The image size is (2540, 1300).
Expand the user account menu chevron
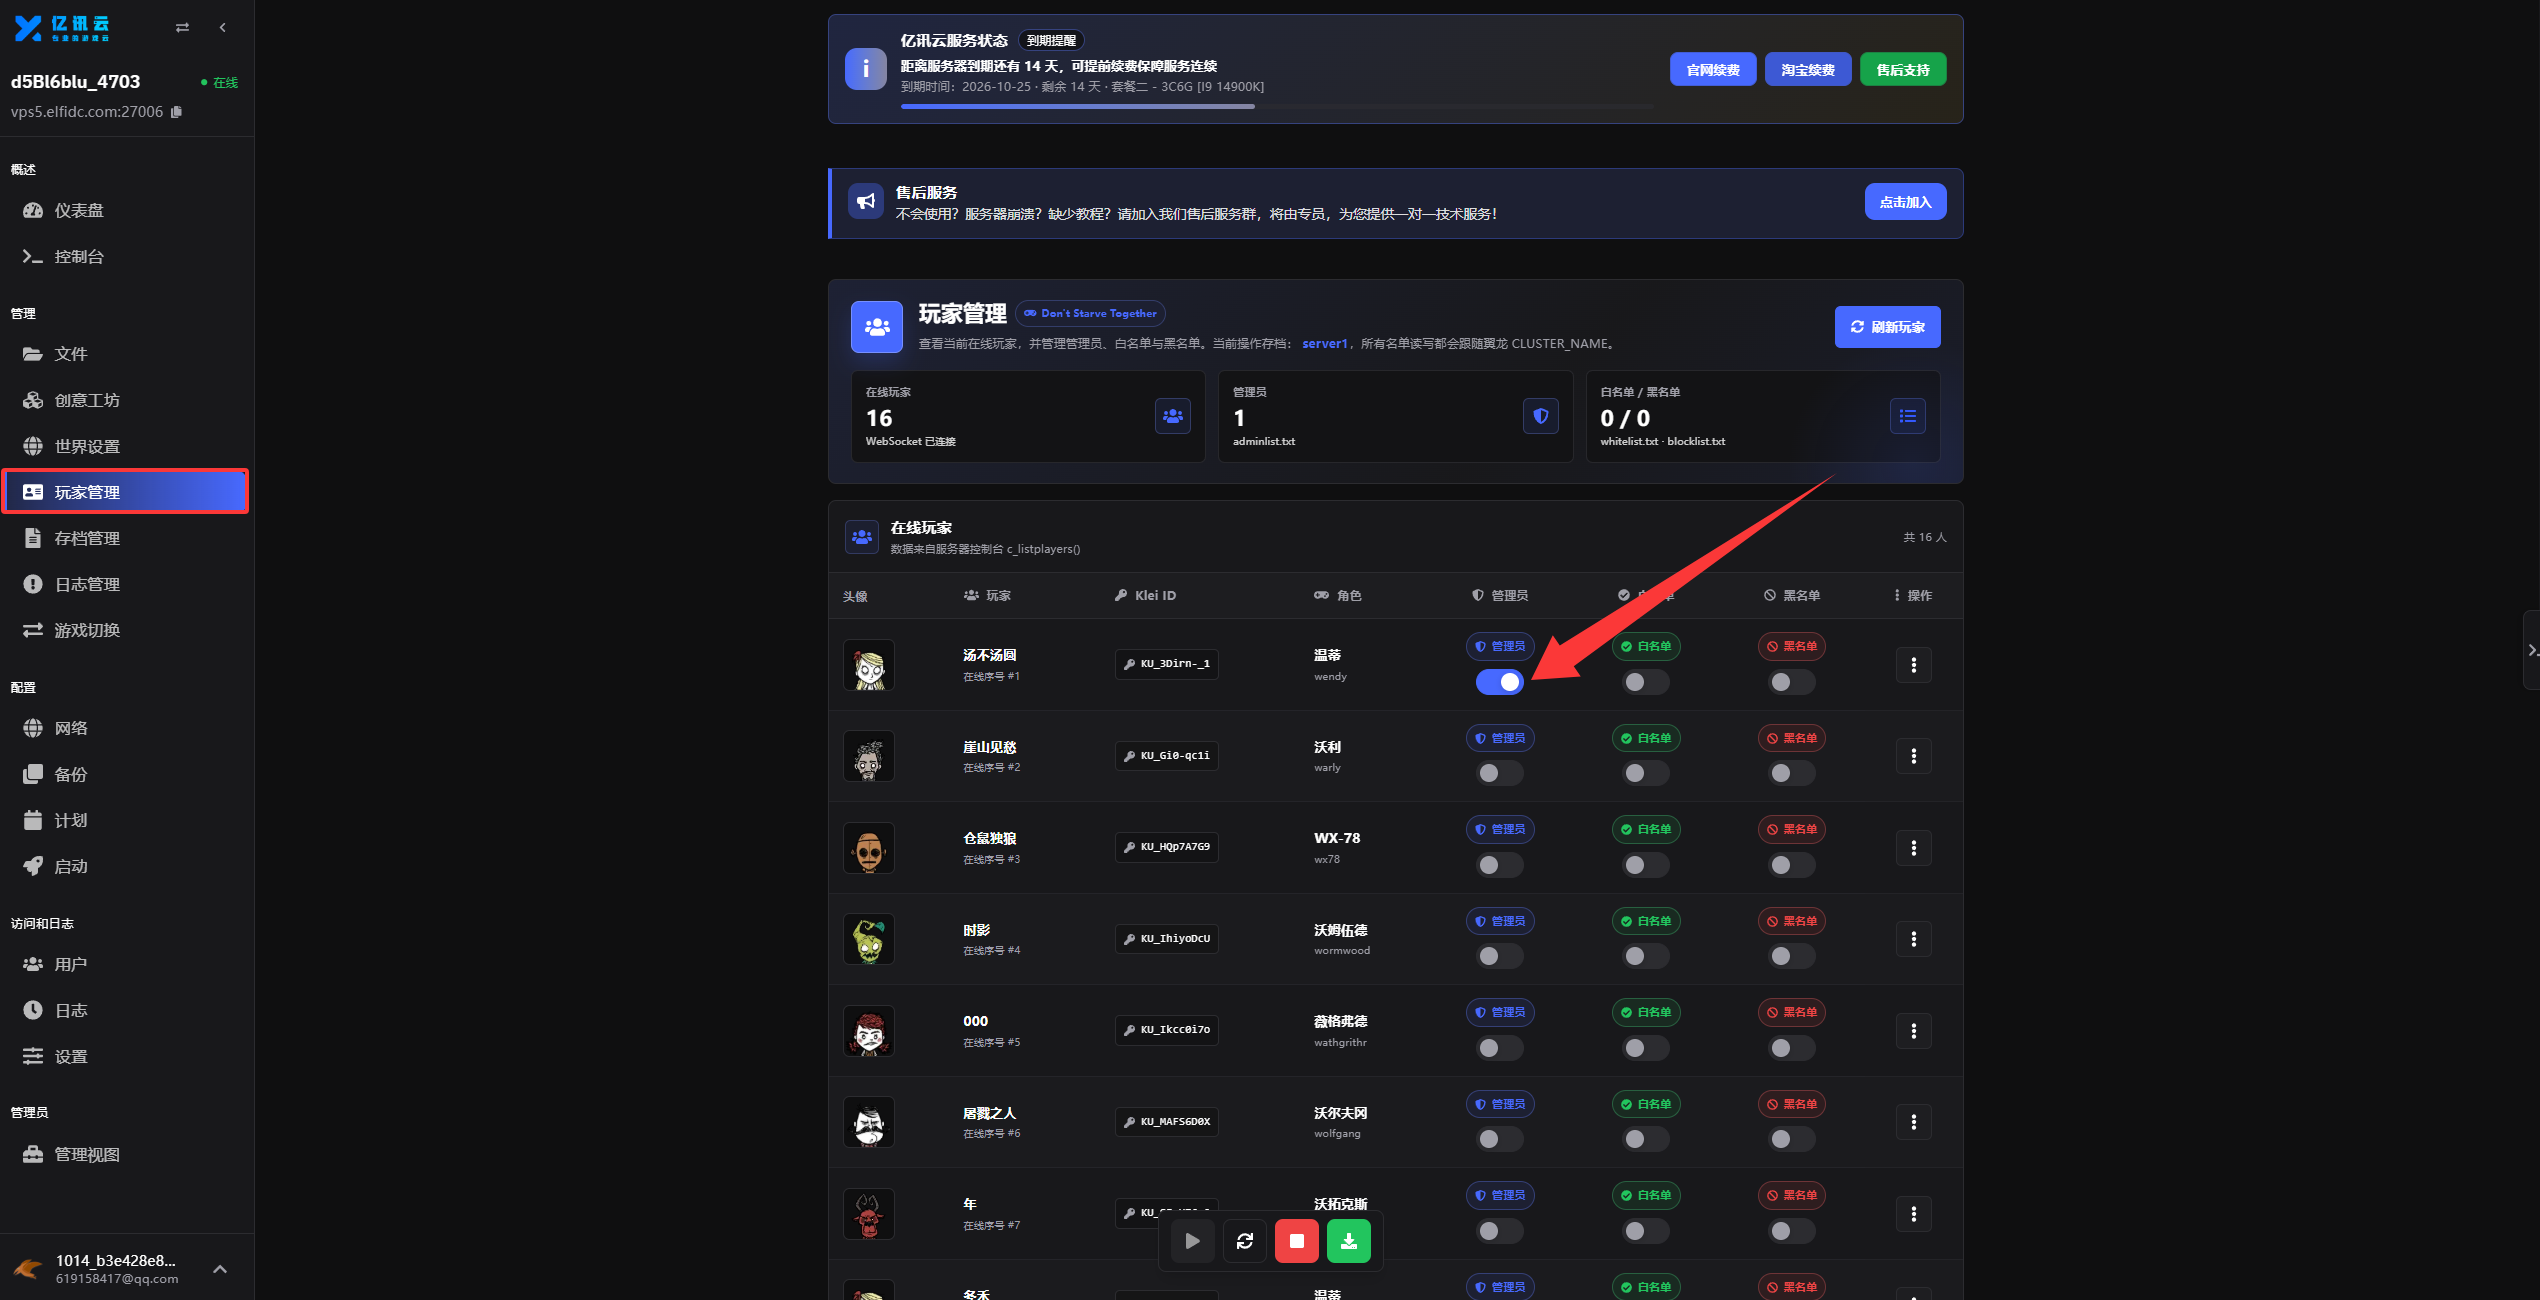pos(220,1269)
